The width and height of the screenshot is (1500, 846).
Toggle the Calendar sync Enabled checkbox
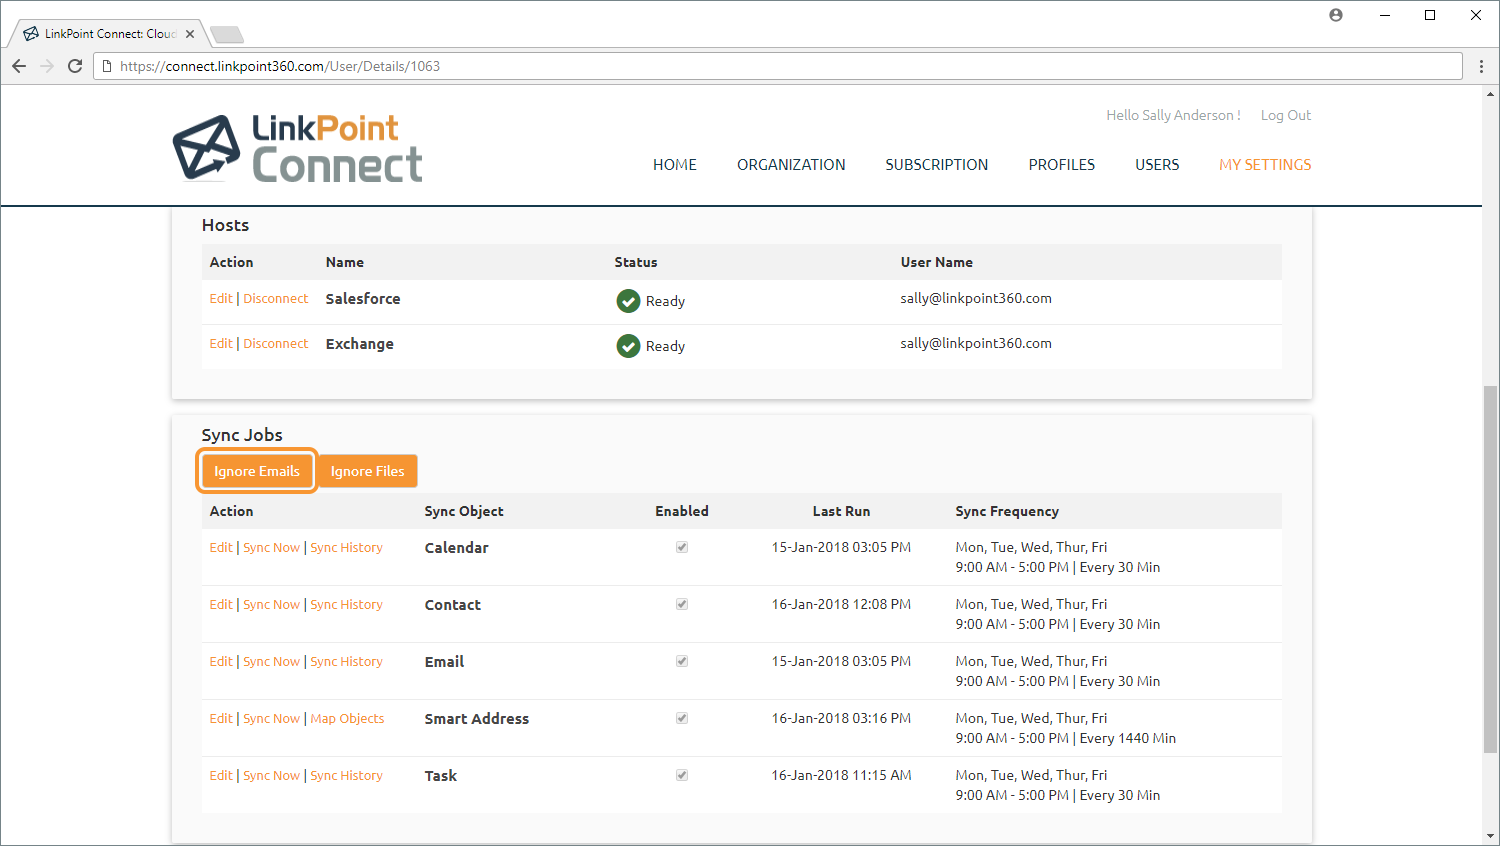tap(682, 547)
